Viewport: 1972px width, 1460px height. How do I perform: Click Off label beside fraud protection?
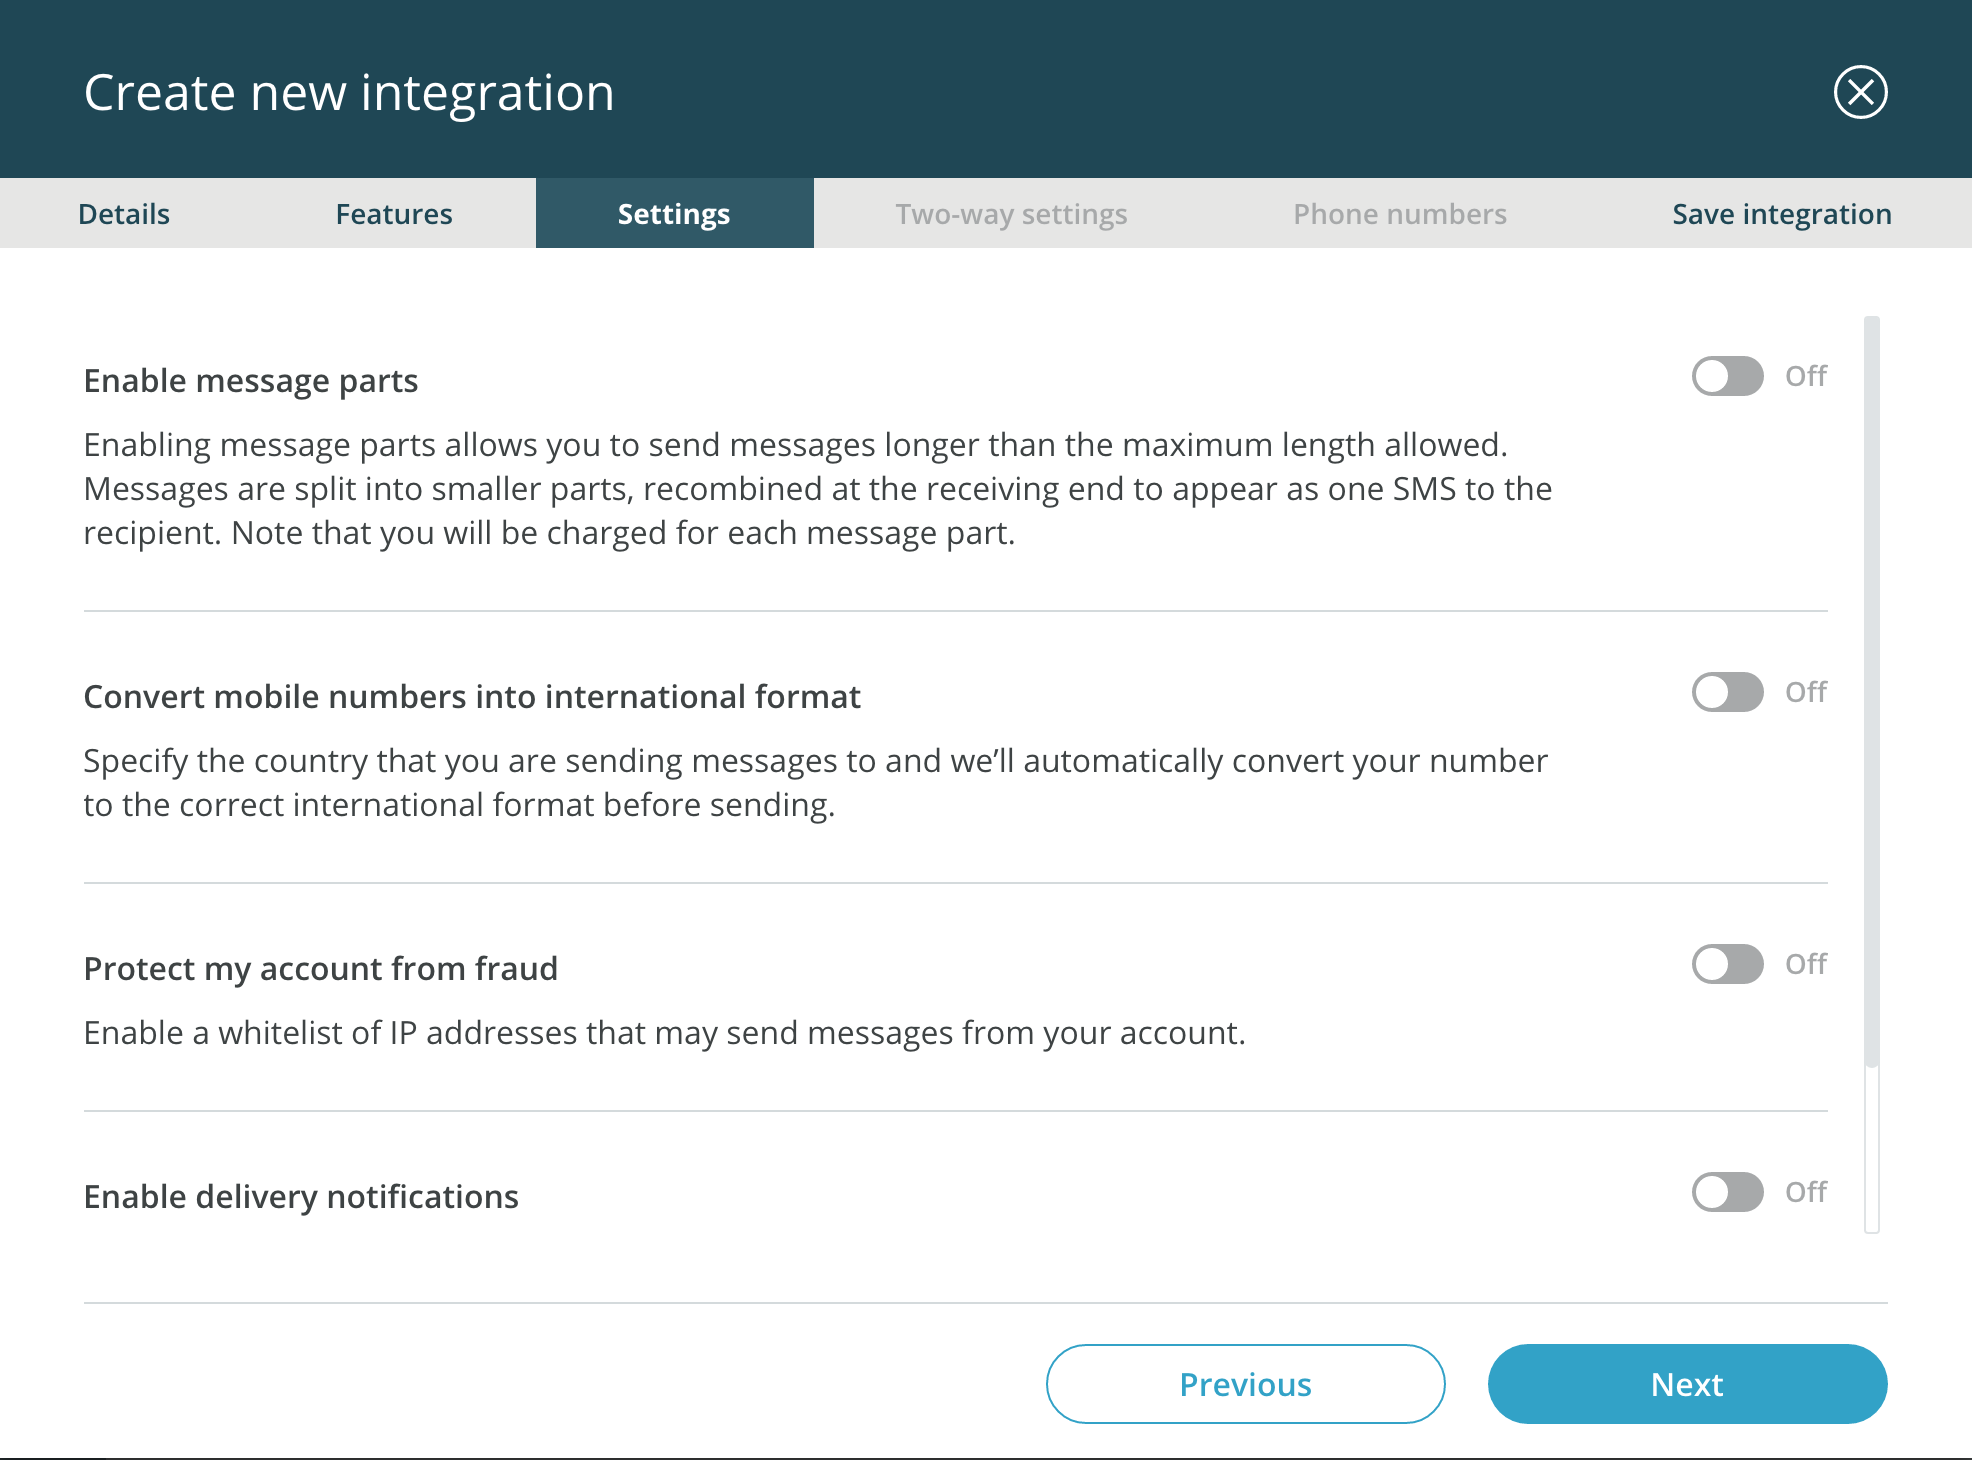point(1806,965)
